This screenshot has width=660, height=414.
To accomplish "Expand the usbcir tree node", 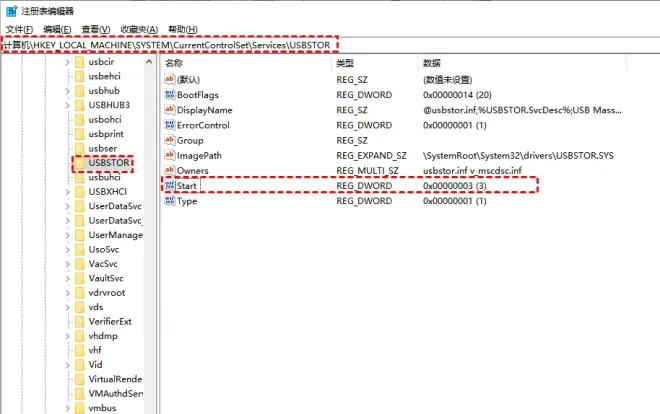I will (67, 62).
